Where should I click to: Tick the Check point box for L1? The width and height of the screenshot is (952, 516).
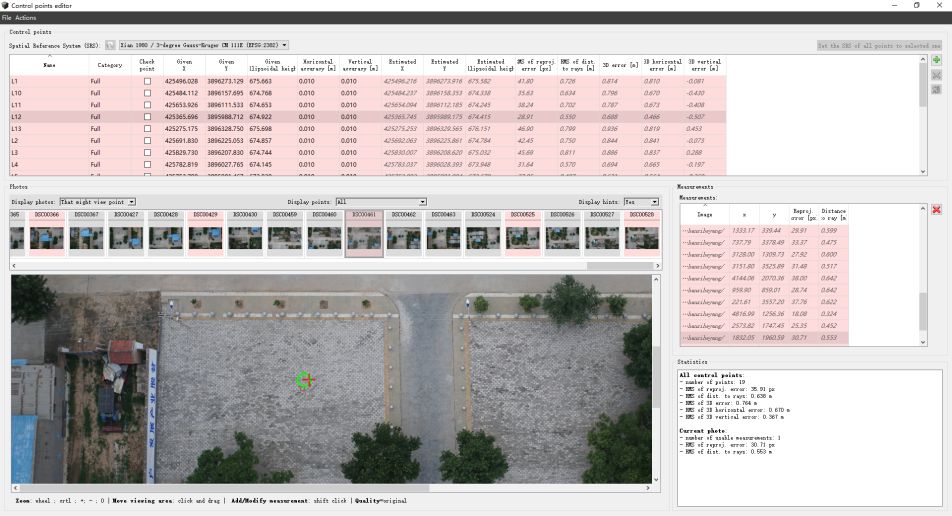pyautogui.click(x=147, y=81)
